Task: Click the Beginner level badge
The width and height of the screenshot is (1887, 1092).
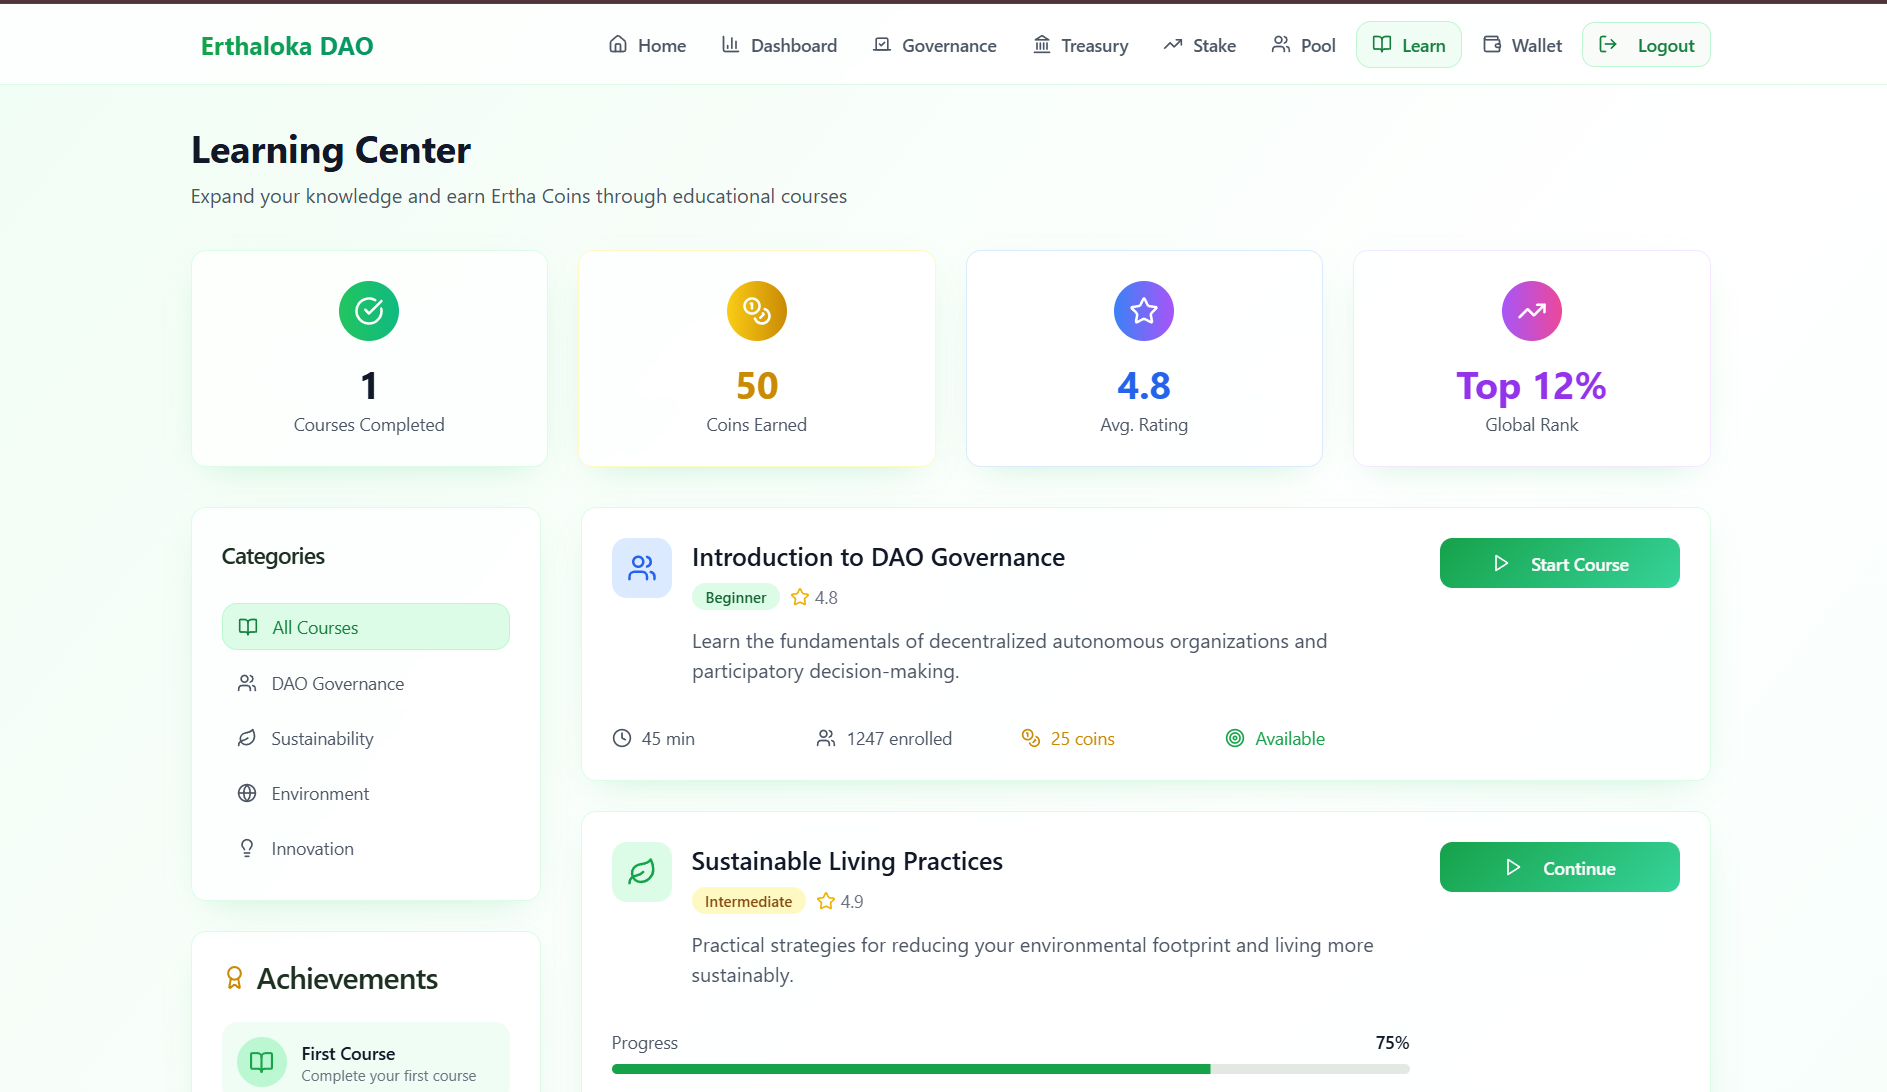Action: (x=736, y=597)
